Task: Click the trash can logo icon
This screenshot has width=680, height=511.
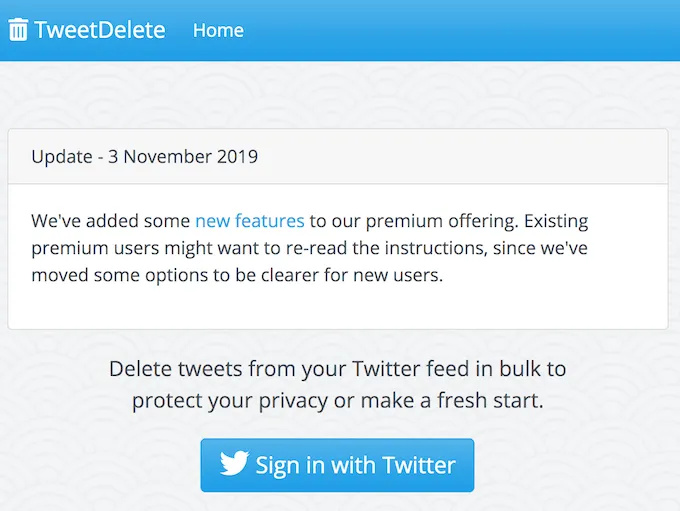Action: click(18, 30)
